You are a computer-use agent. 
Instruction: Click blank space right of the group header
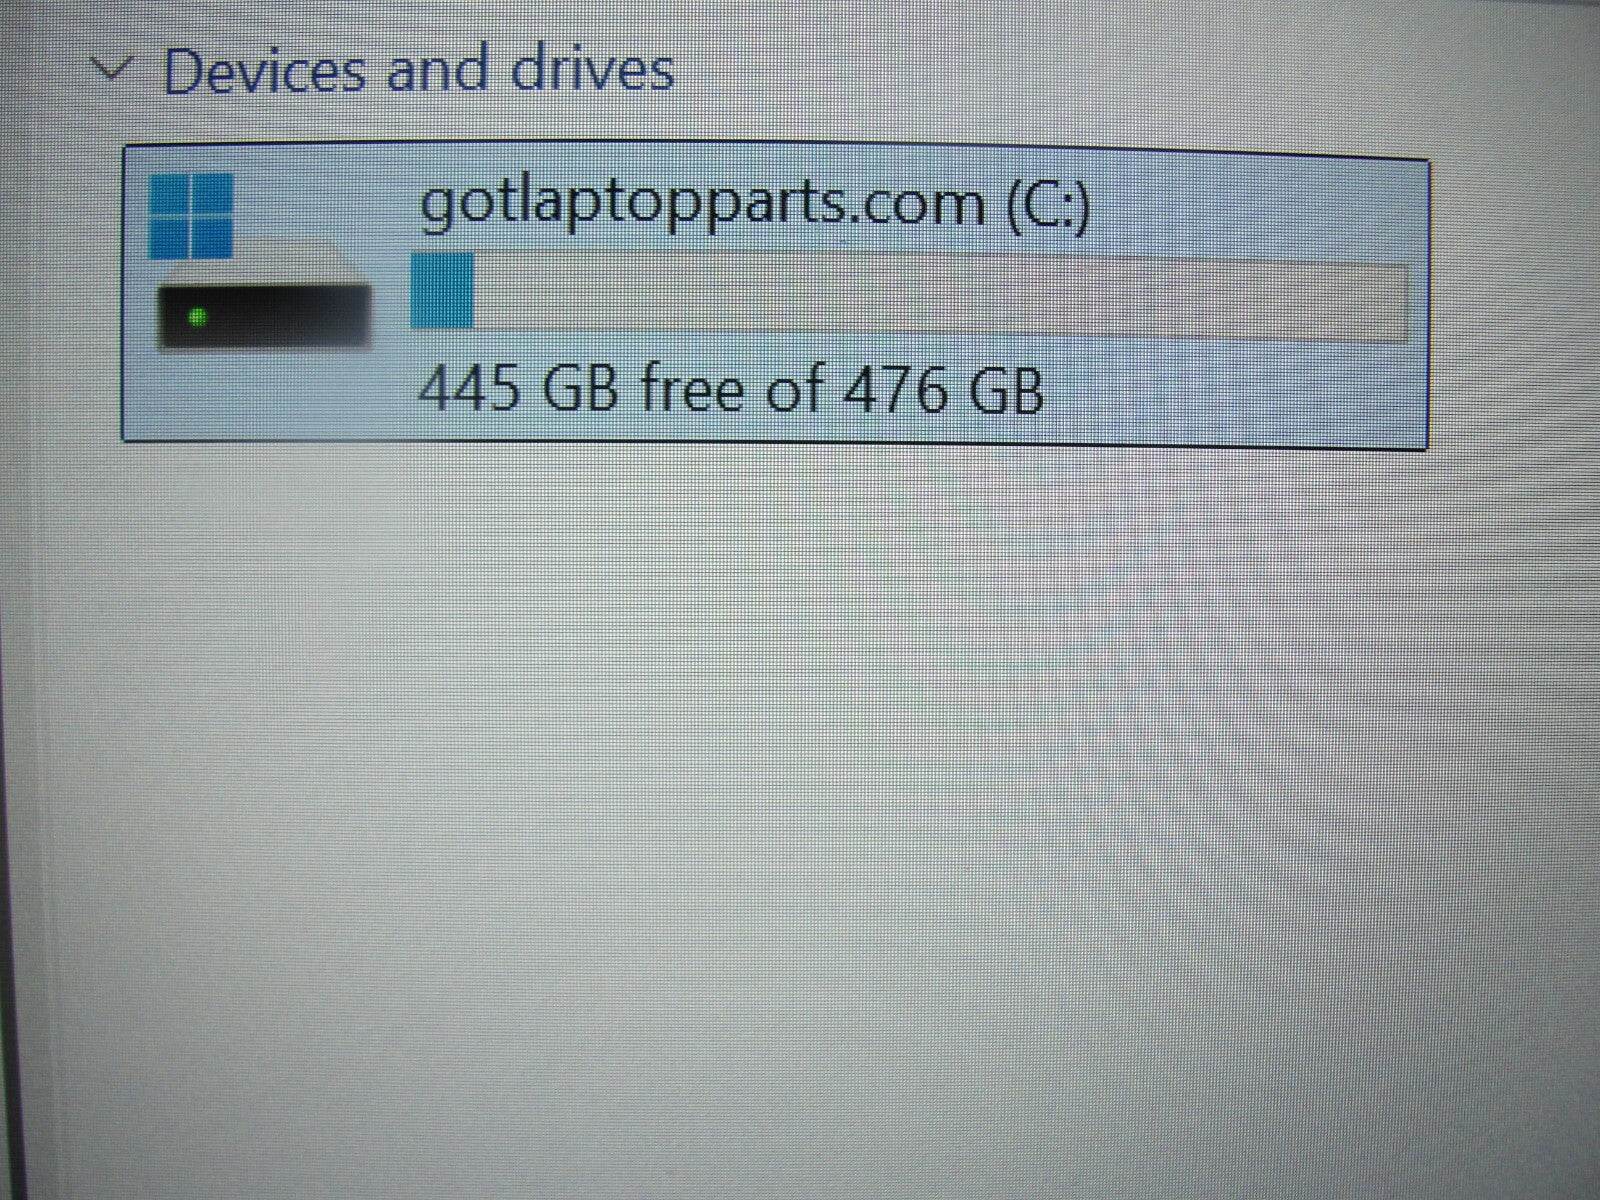click(1100, 70)
